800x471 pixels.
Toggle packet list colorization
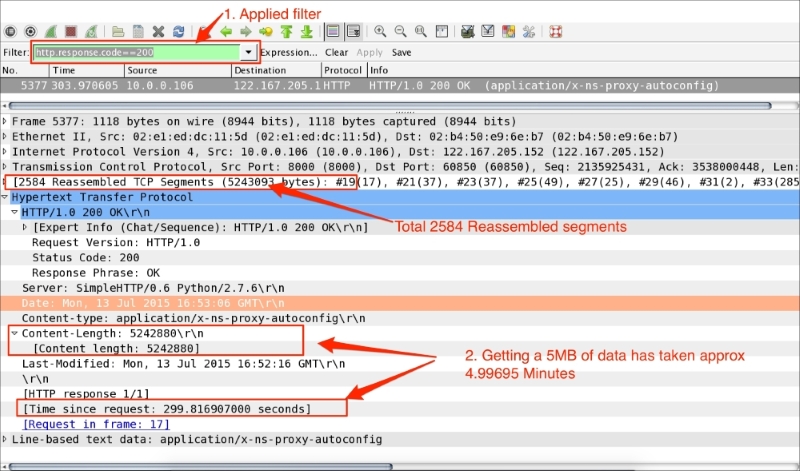(333, 32)
